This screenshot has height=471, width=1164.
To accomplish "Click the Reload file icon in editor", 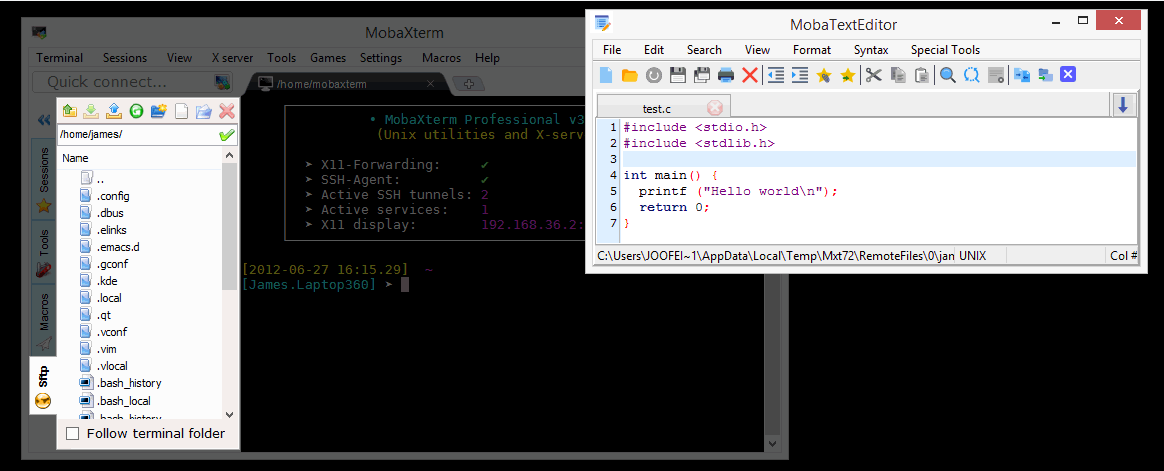I will 653,75.
